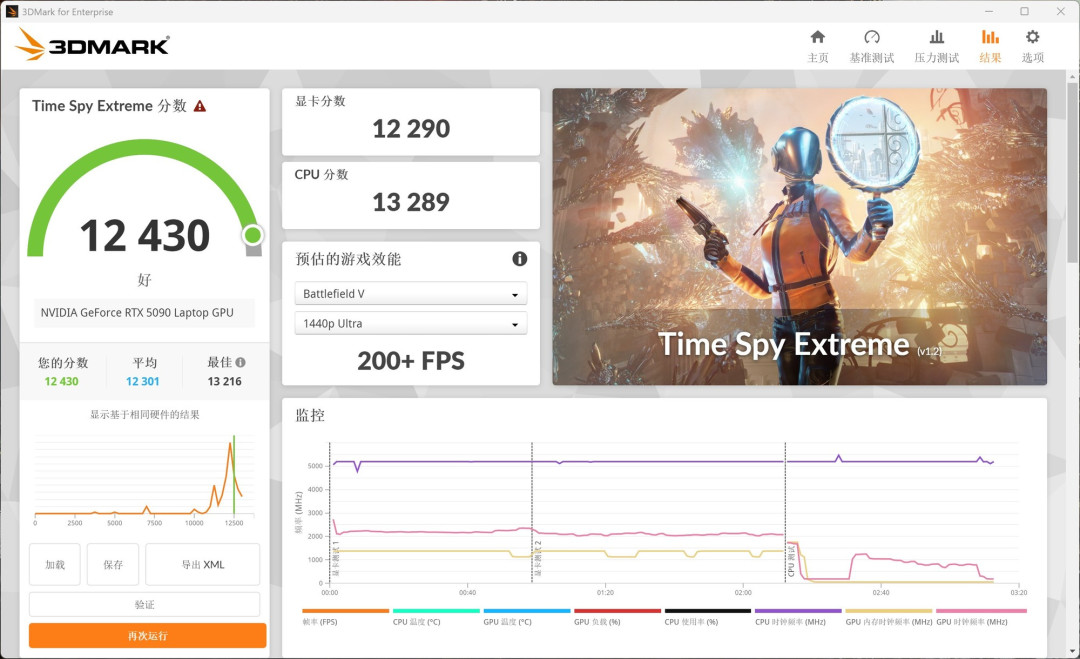The image size is (1080, 659).
Task: Select the 压力测试 tab label
Action: 936,58
